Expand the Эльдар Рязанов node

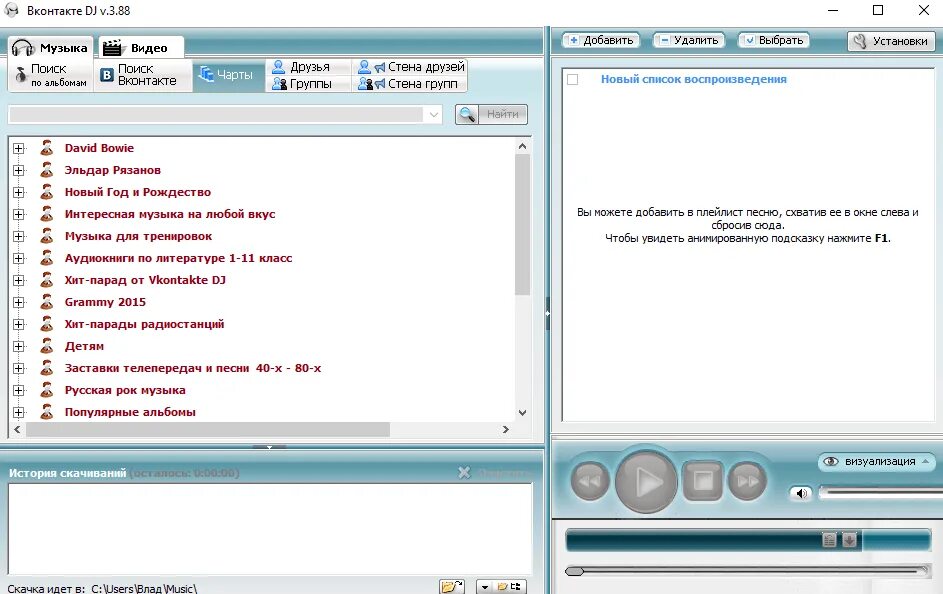[x=19, y=171]
